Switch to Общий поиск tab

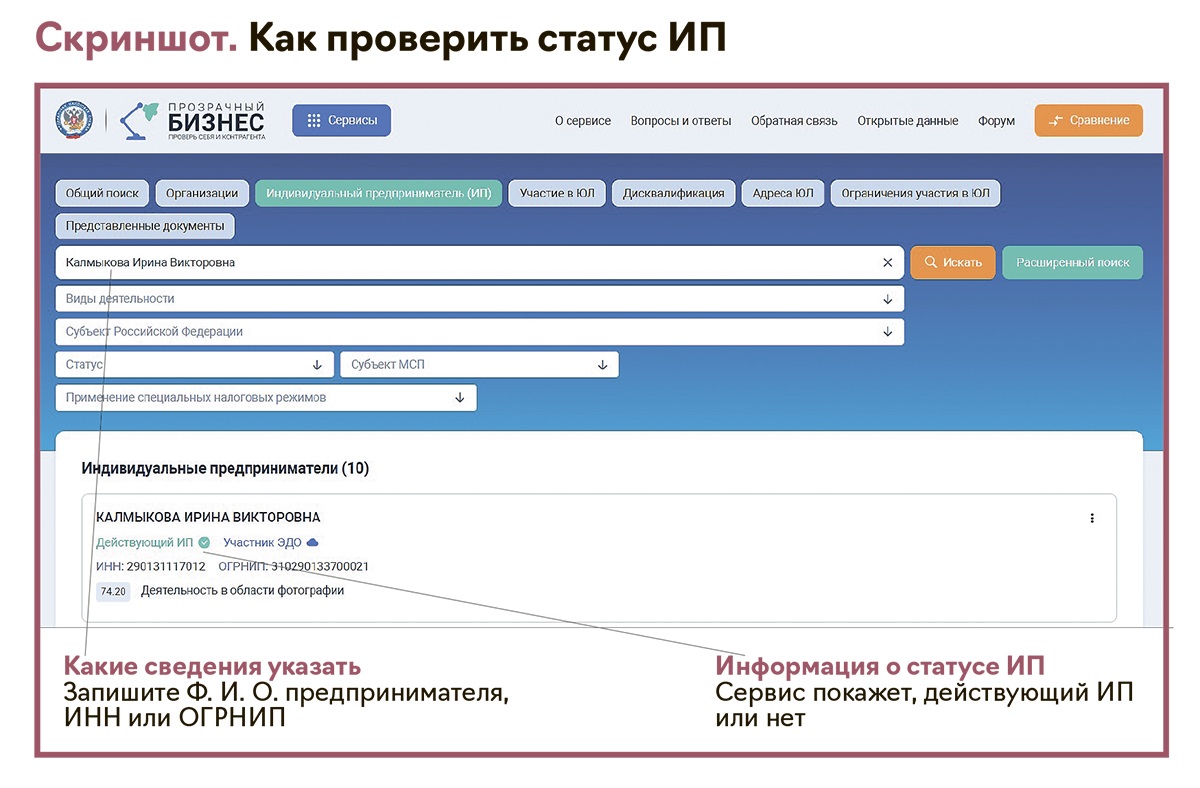tap(102, 193)
